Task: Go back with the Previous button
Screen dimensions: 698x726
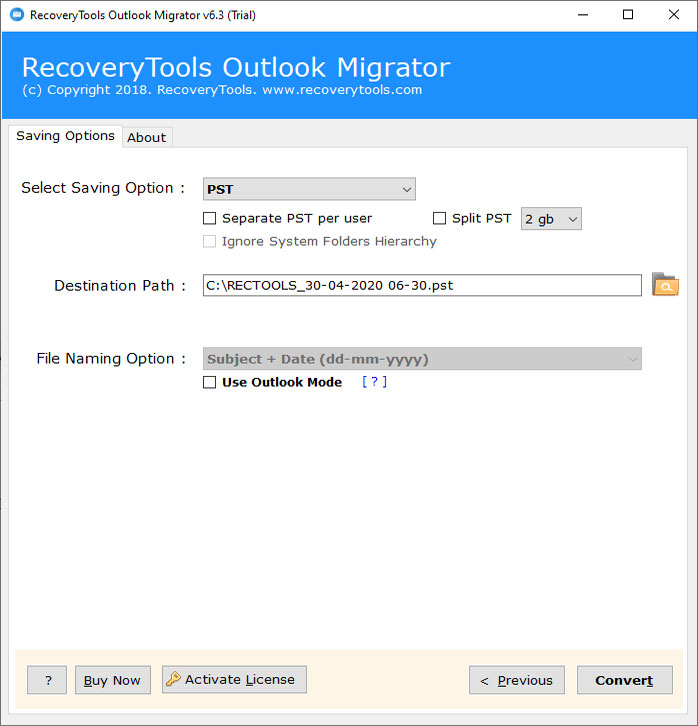Action: coord(517,680)
